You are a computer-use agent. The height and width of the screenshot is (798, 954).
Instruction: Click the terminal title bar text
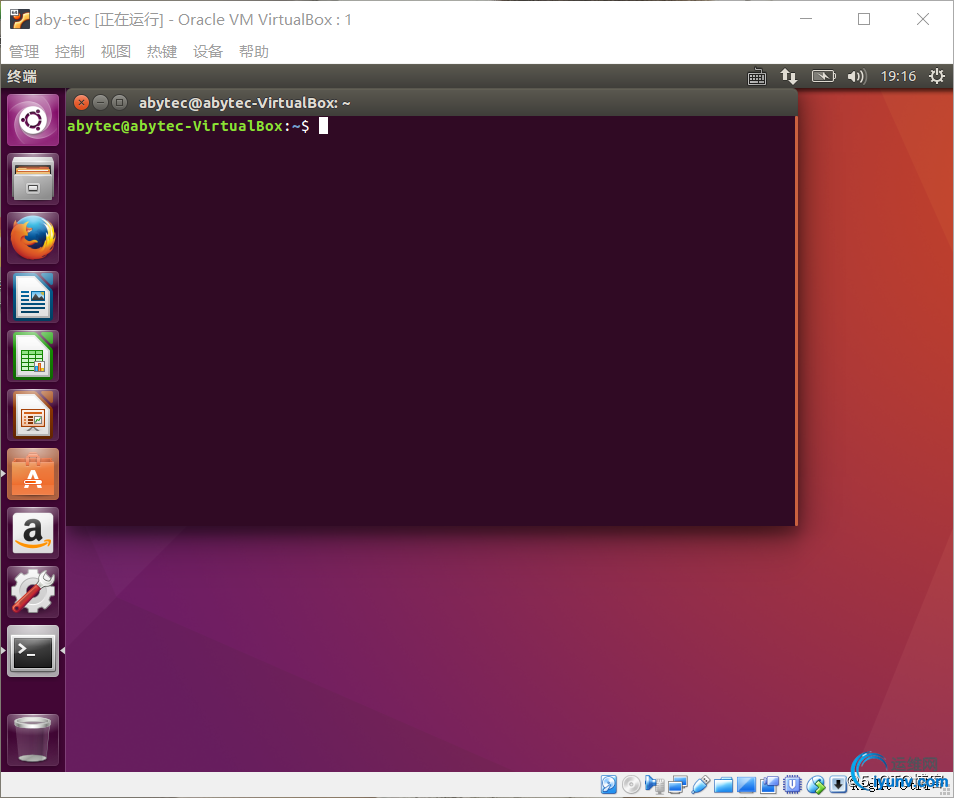click(x=245, y=103)
